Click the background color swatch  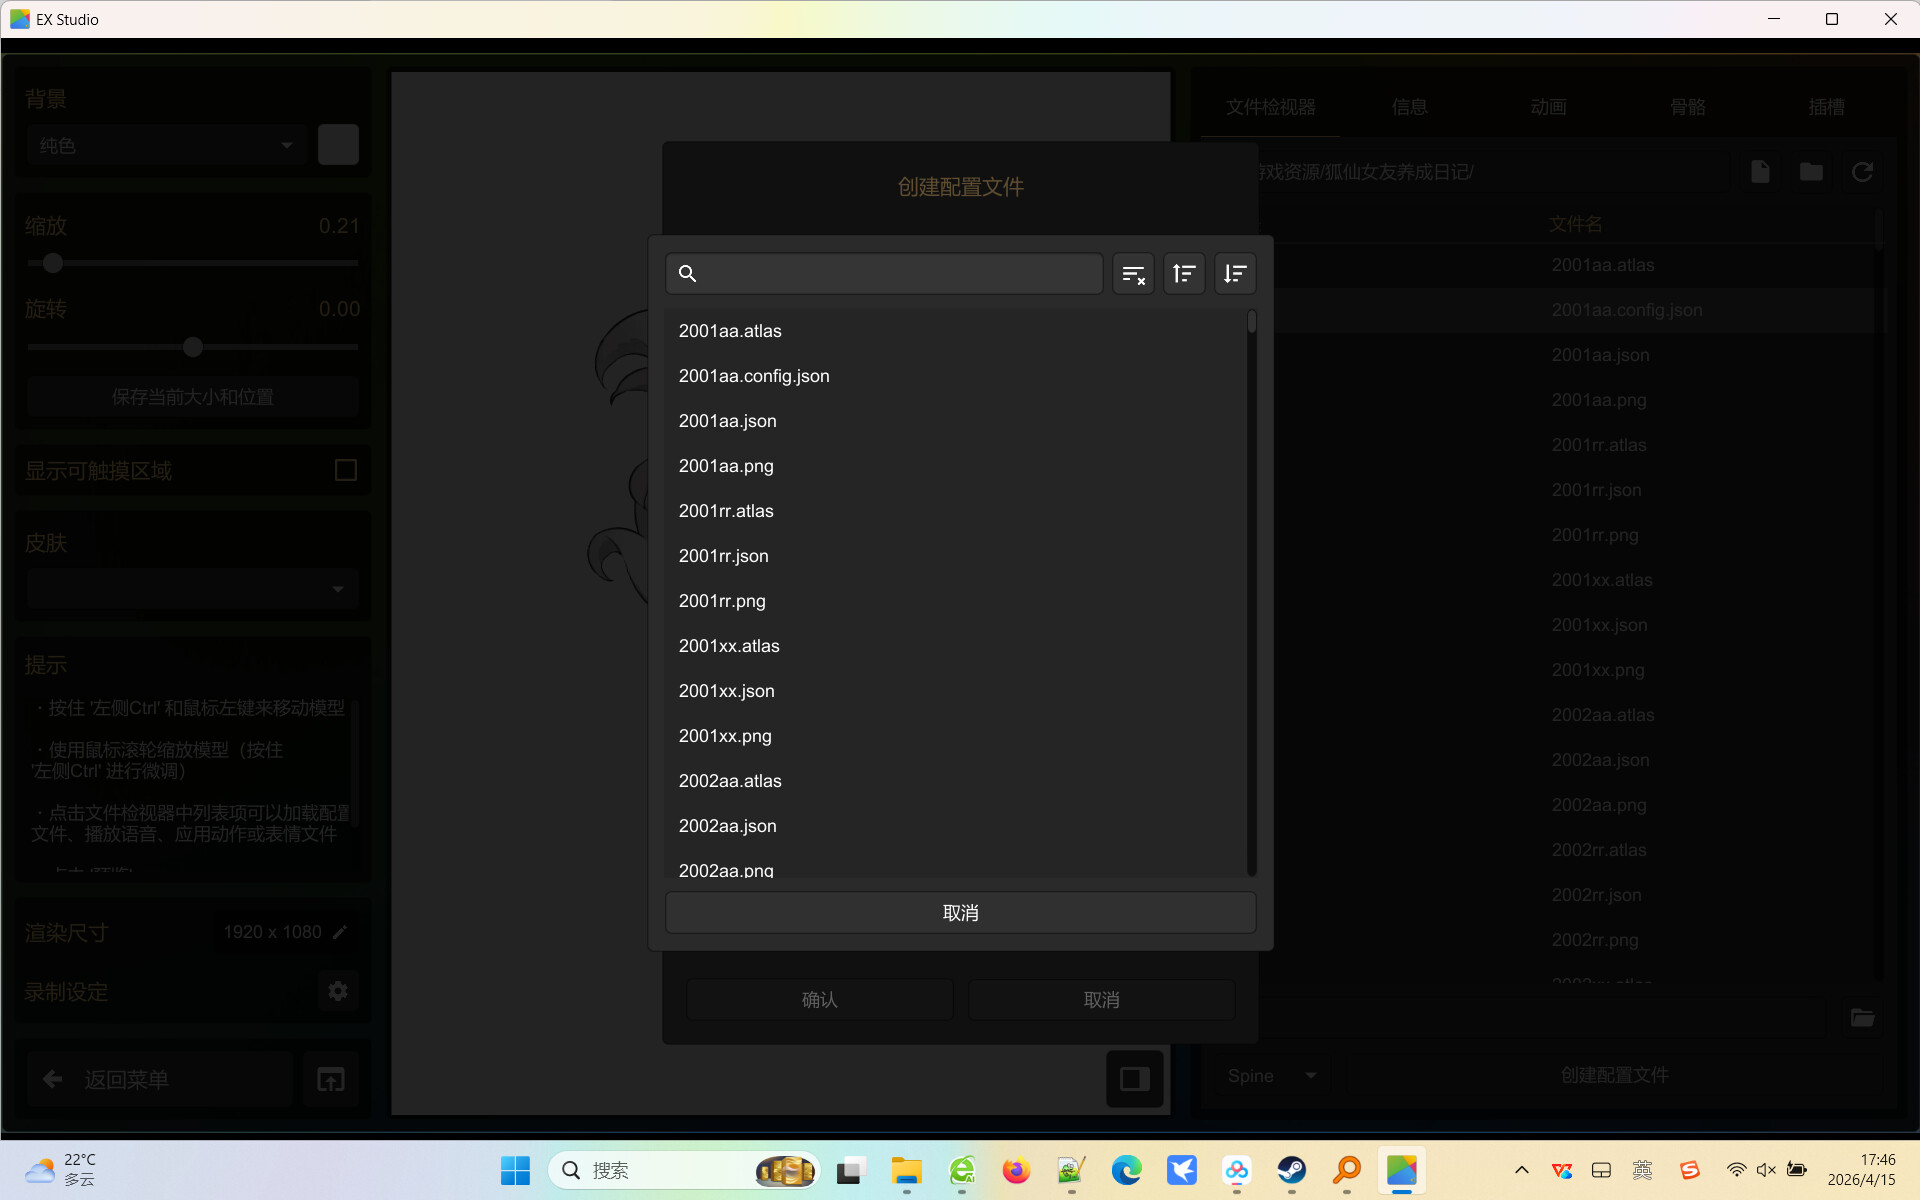338,145
